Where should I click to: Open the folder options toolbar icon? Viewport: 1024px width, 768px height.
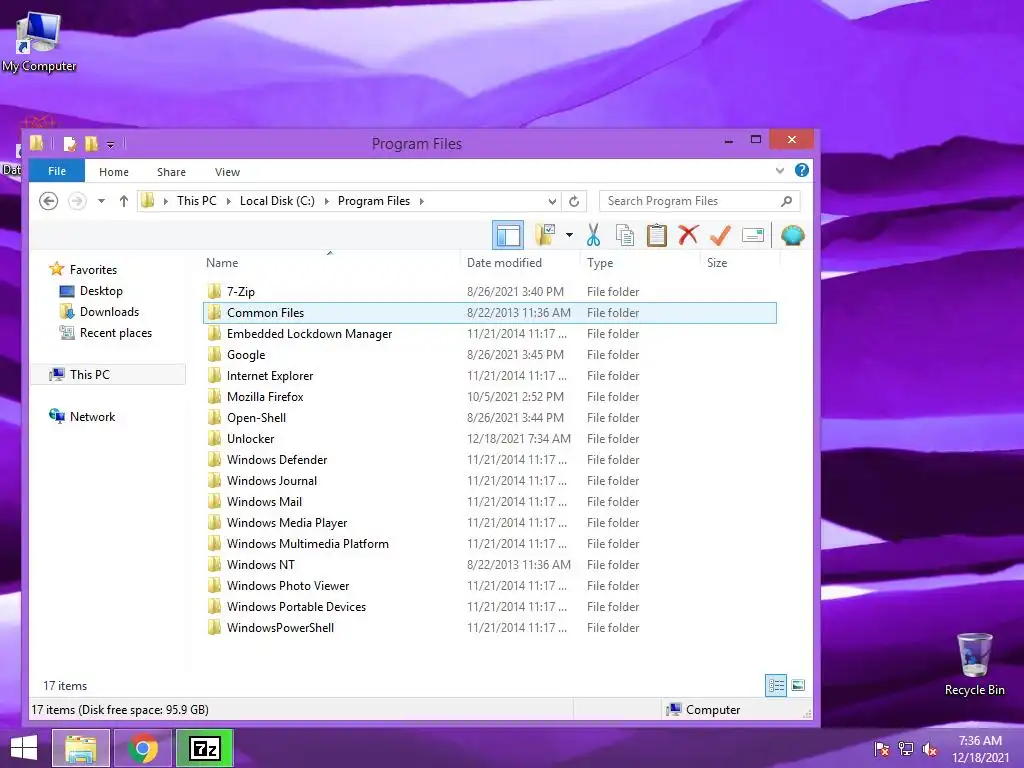pos(546,235)
